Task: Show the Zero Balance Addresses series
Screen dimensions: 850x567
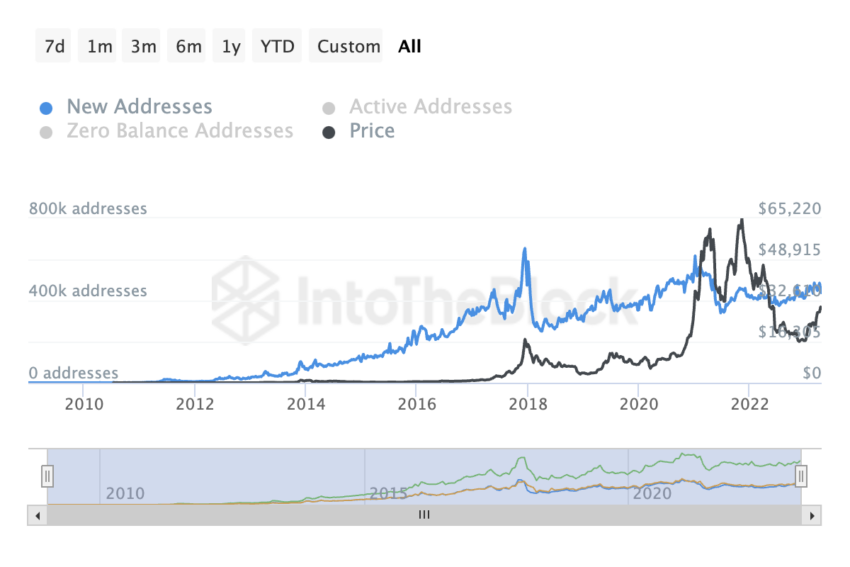Action: (180, 131)
